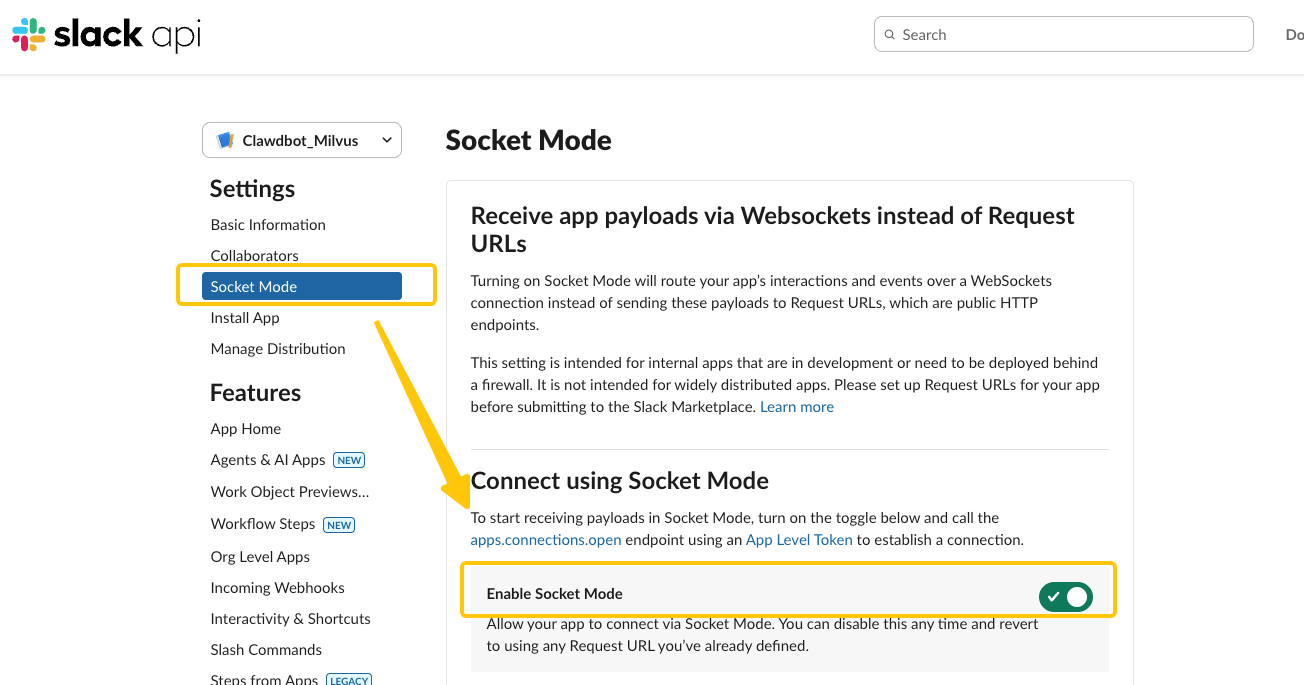This screenshot has width=1304, height=685.
Task: Click the NEW badge beside Workflow Steps
Action: tap(339, 524)
